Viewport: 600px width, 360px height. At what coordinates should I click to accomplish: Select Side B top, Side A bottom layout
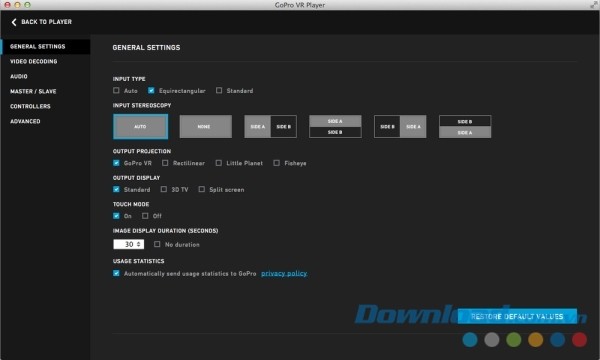[x=465, y=127]
